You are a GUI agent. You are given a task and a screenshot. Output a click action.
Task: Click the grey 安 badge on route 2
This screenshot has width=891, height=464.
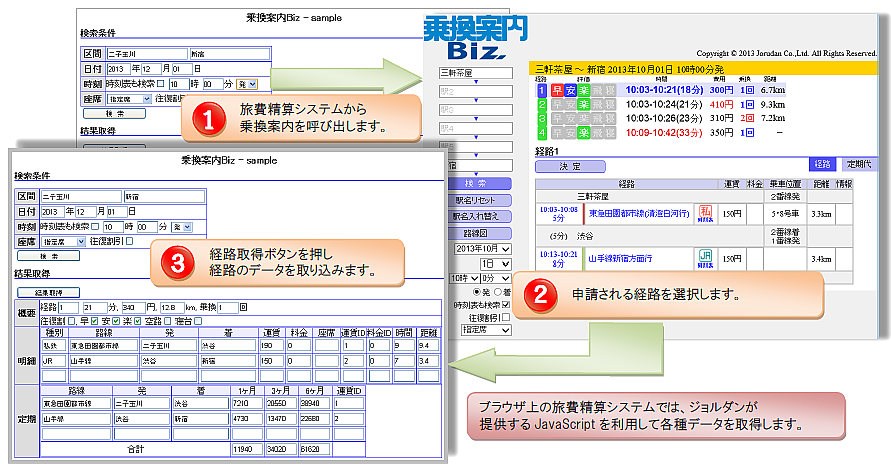[570, 104]
